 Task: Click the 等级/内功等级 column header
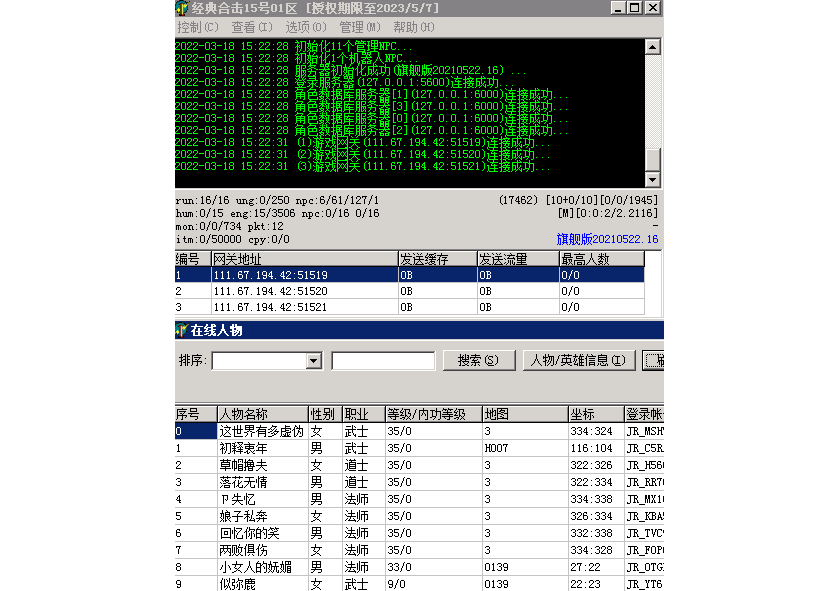pos(432,414)
